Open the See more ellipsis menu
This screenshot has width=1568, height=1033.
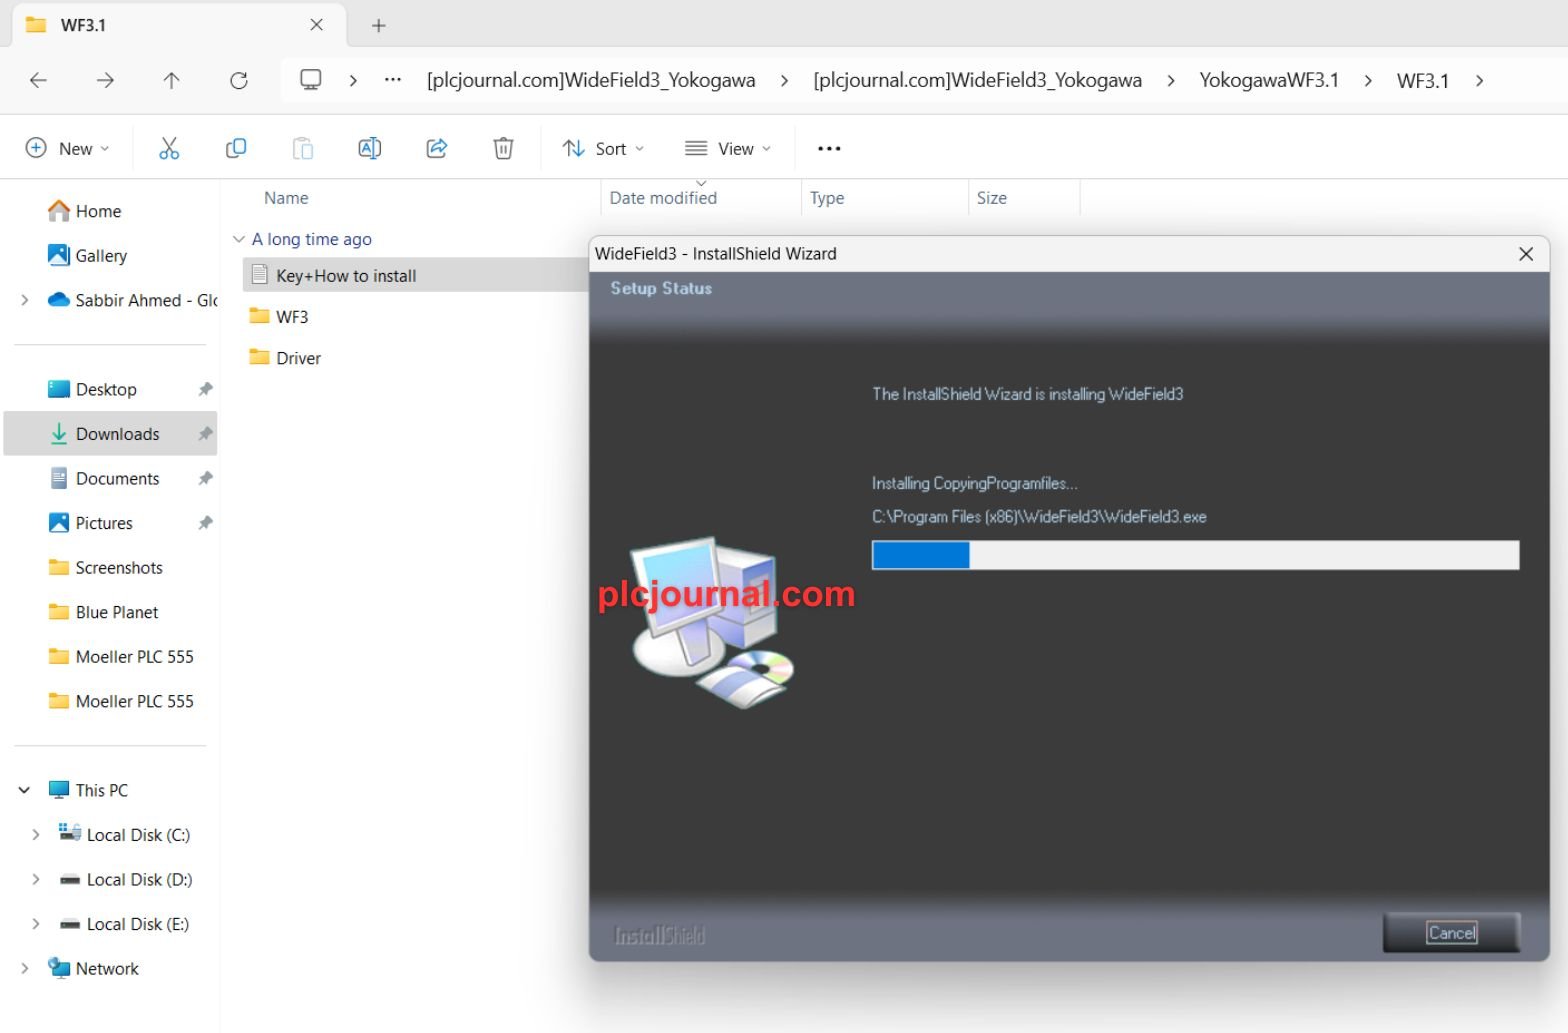click(829, 148)
